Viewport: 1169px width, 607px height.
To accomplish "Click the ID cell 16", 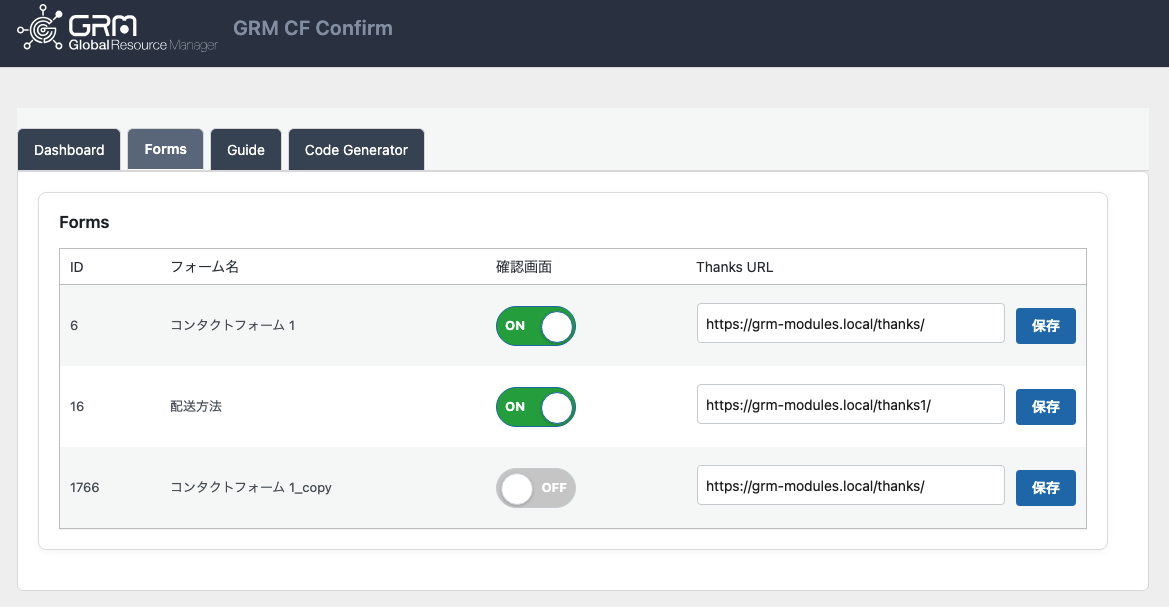I will pos(77,406).
